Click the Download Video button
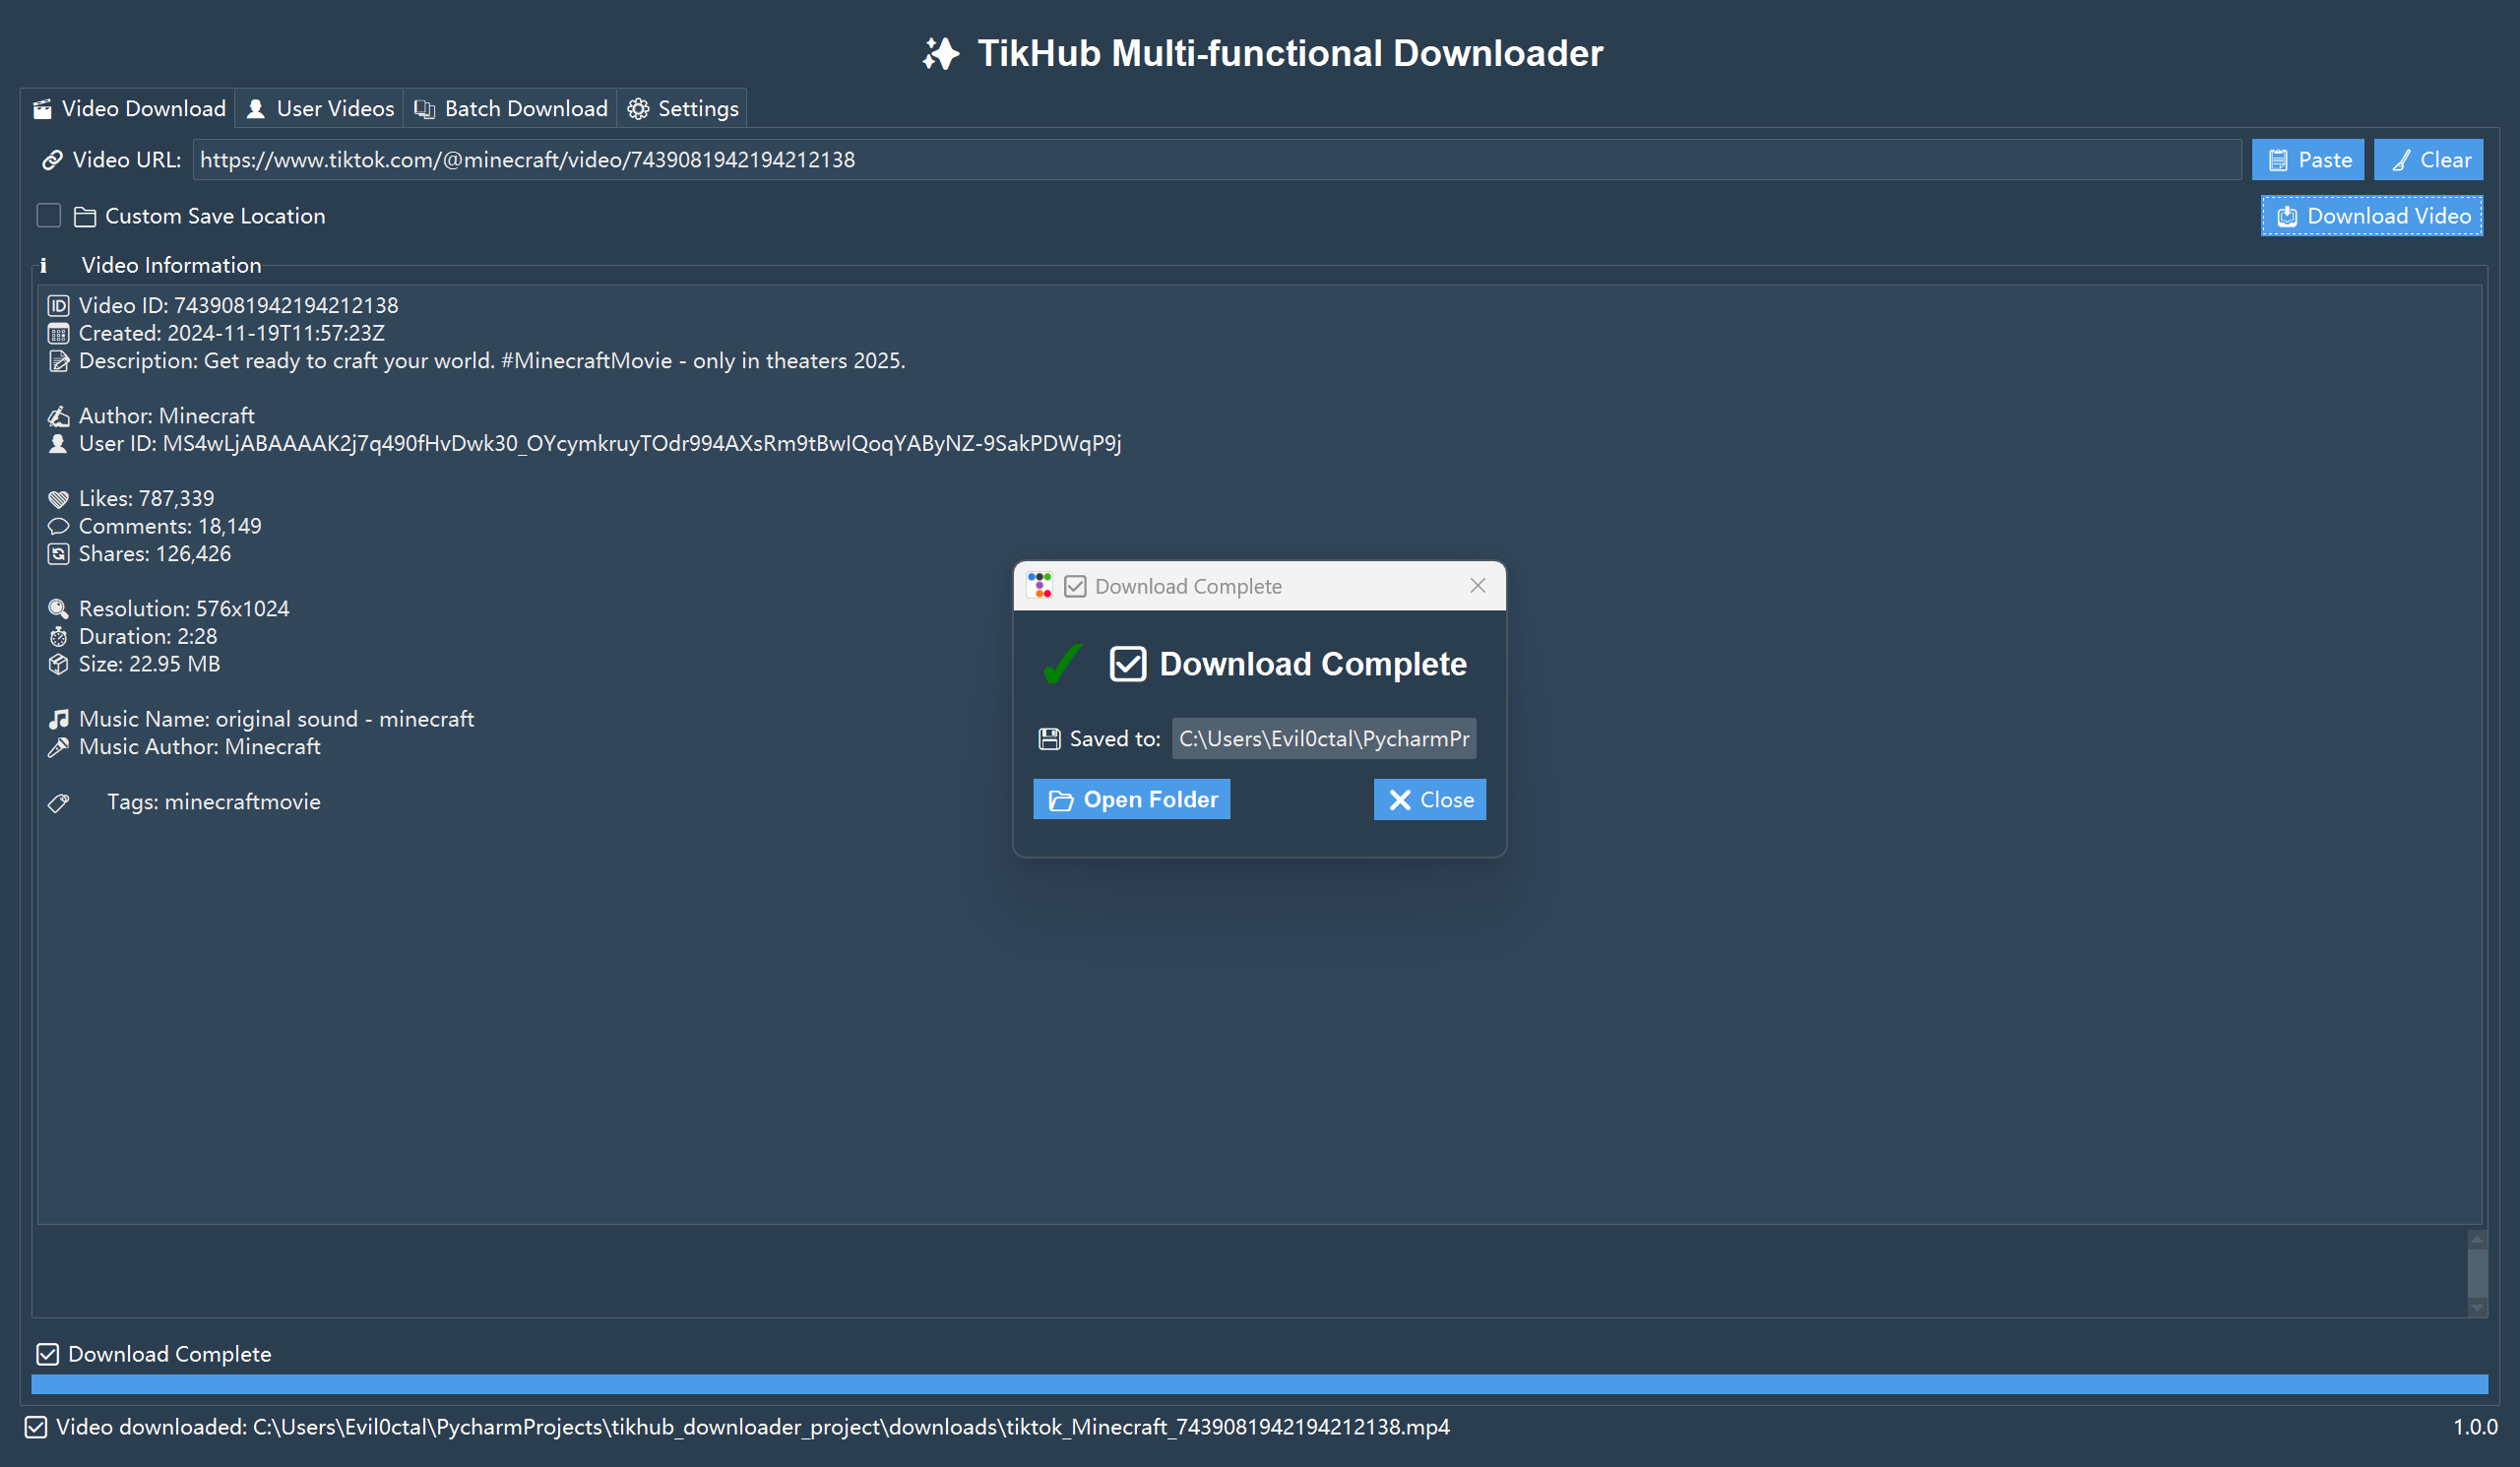 point(2372,216)
